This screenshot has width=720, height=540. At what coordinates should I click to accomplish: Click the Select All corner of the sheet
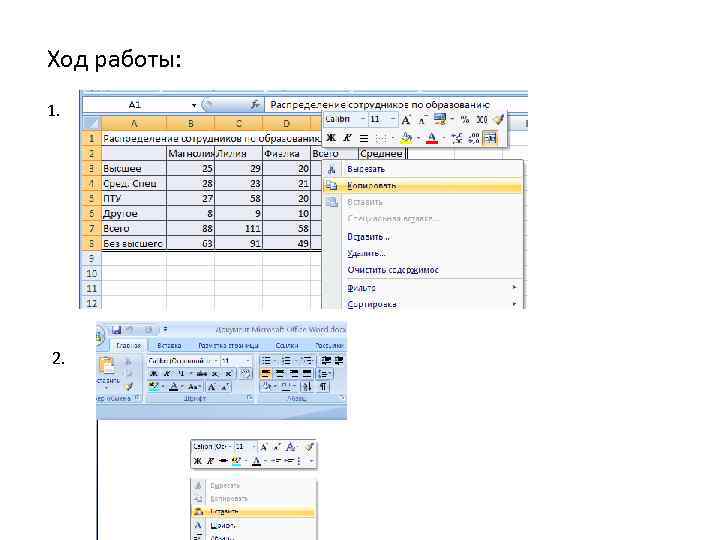91,124
